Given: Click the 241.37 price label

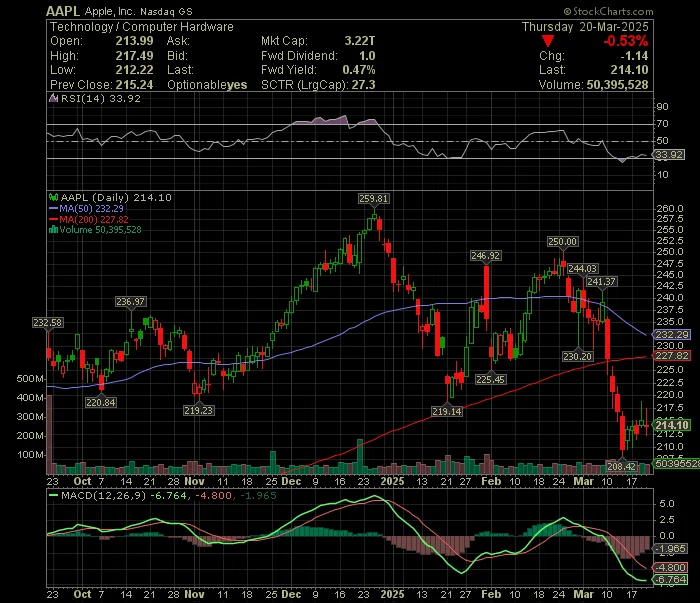Looking at the screenshot, I should point(601,282).
